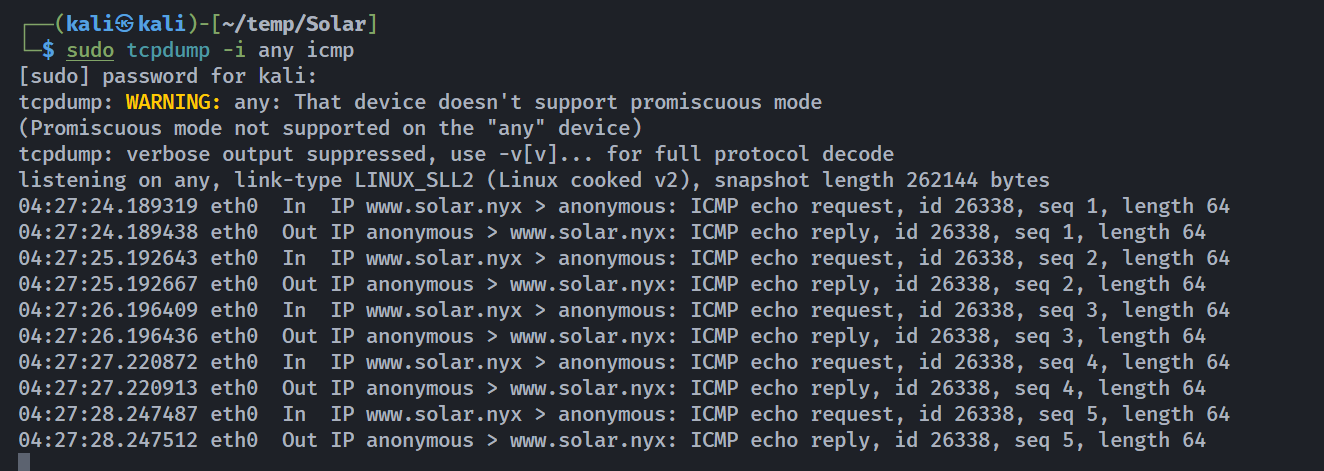Click the timestamp 04:27:25.192643

tap(108, 258)
